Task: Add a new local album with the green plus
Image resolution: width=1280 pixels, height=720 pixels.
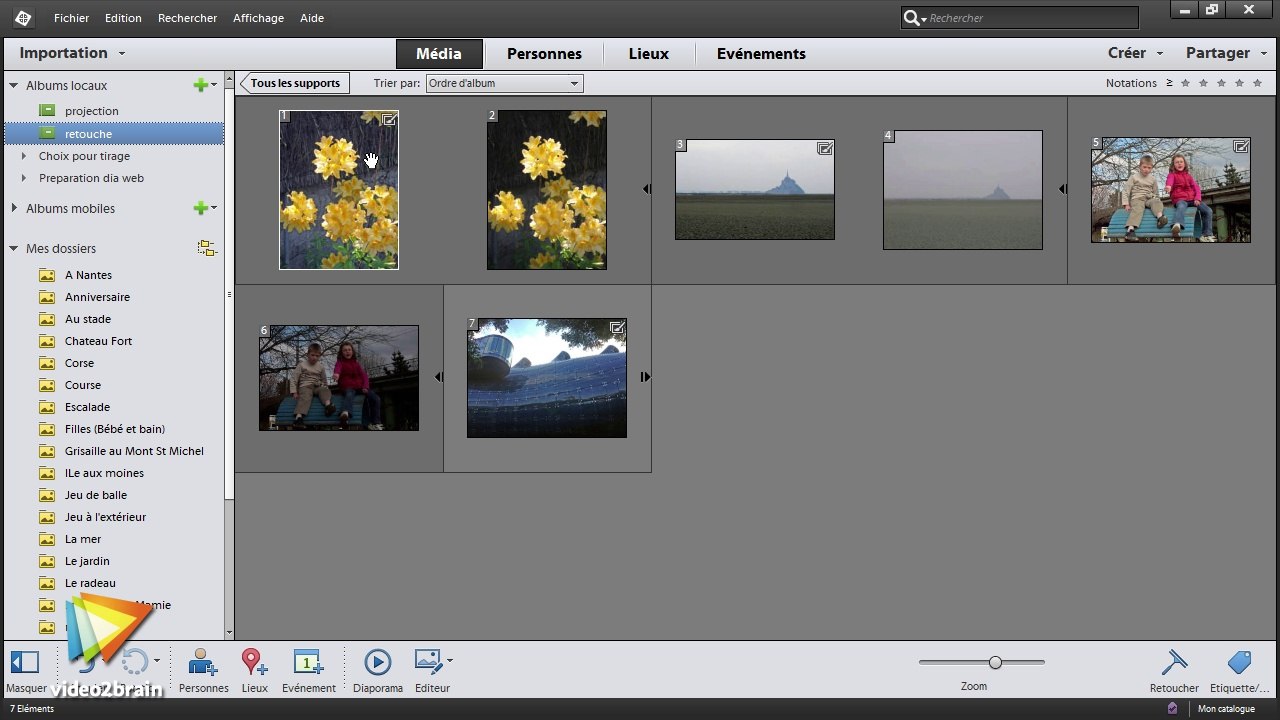Action: coord(200,85)
